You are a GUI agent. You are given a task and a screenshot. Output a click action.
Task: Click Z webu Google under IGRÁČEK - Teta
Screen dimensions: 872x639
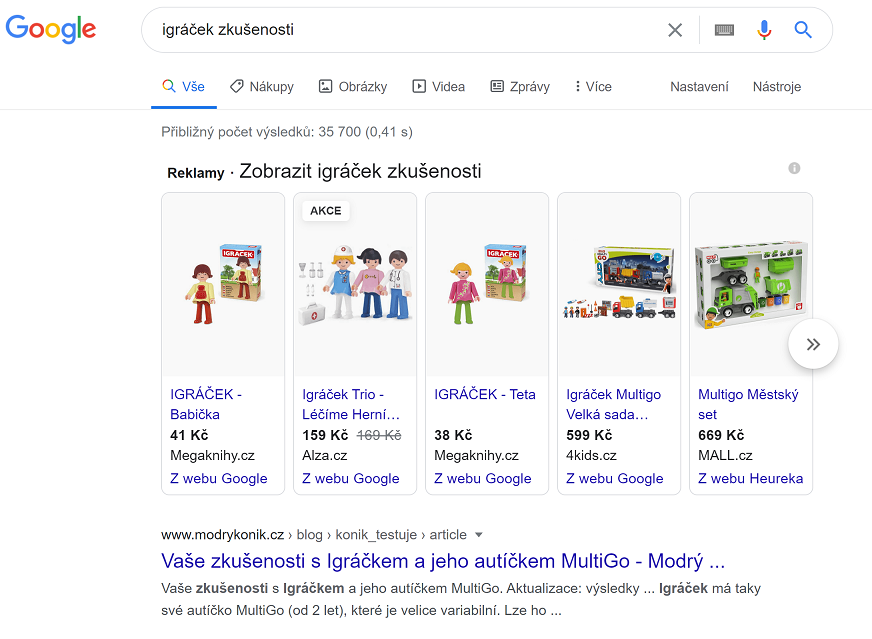click(483, 478)
